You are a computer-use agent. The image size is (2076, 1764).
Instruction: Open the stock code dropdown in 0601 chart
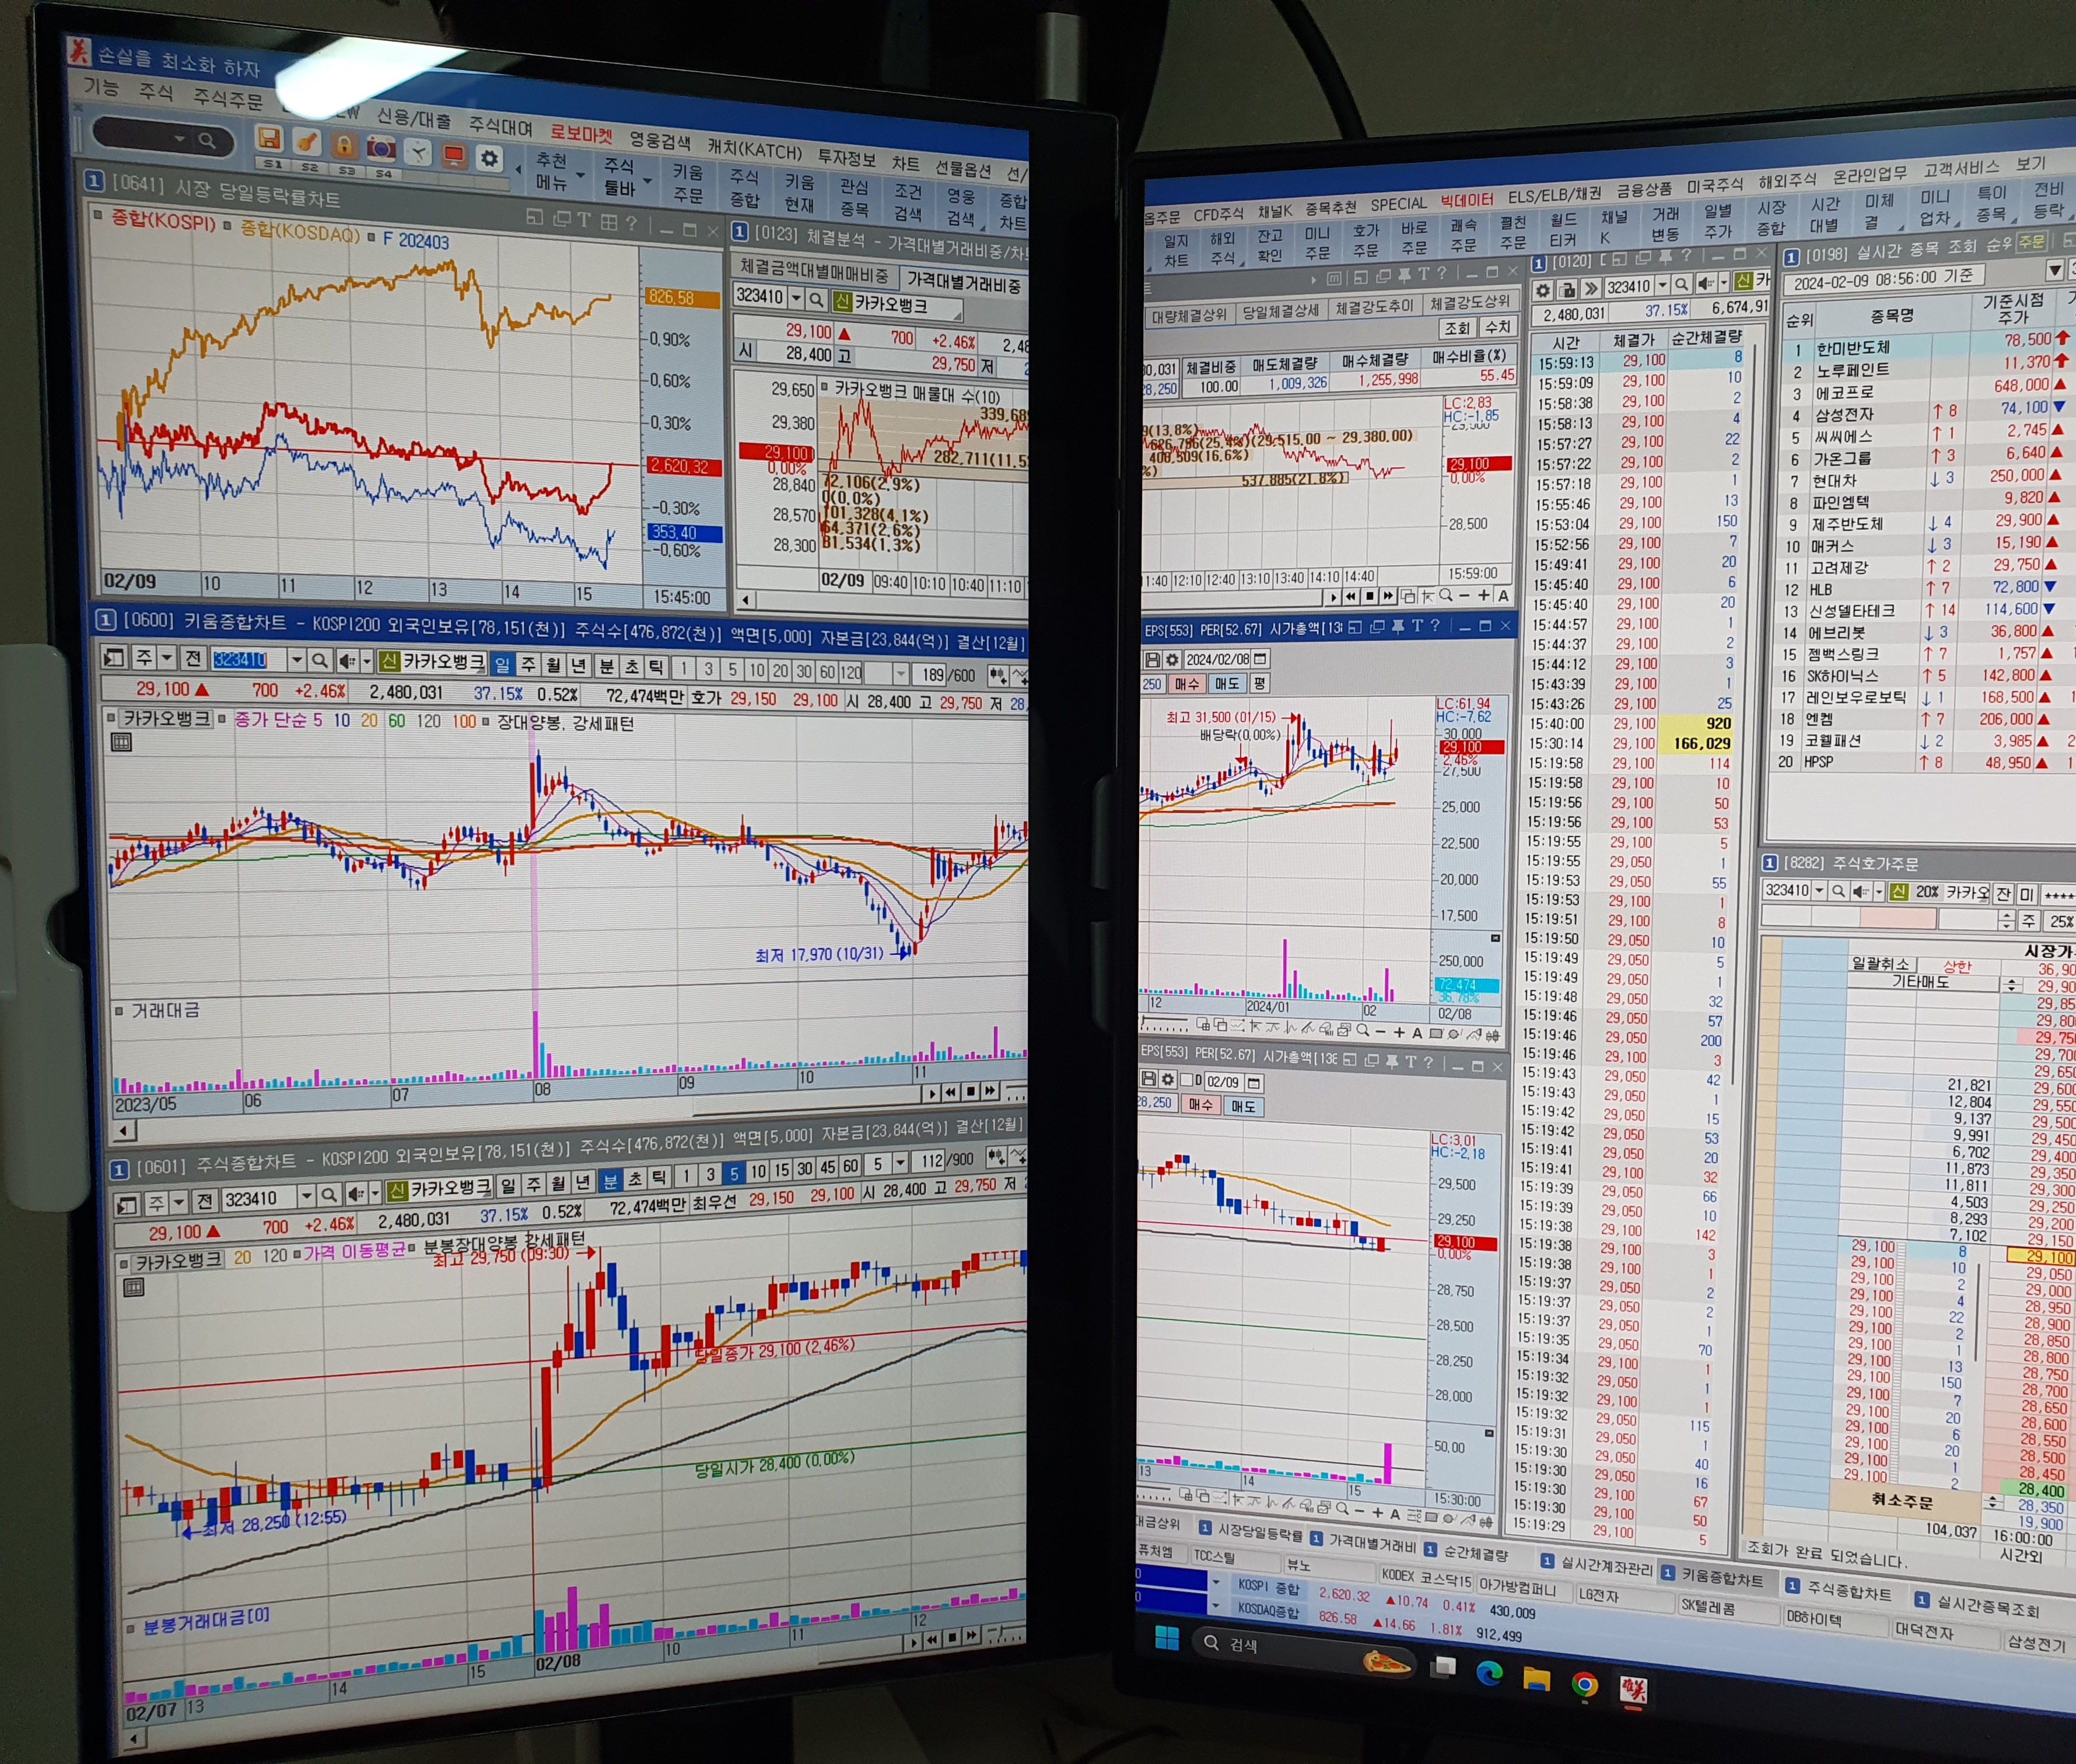[x=307, y=1195]
